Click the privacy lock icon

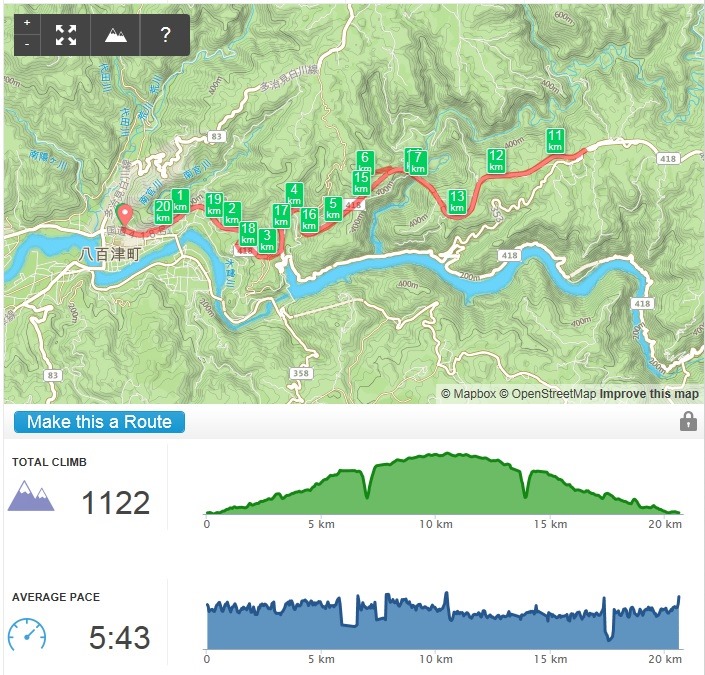click(x=688, y=422)
